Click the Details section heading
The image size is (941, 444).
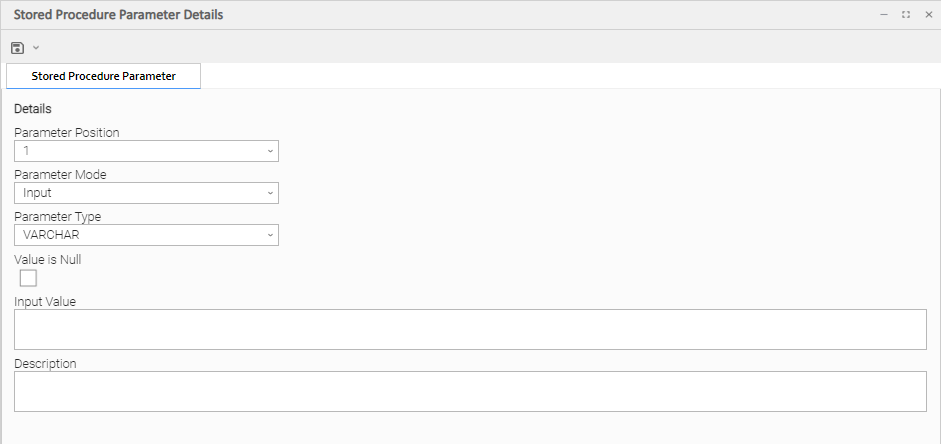tap(33, 108)
